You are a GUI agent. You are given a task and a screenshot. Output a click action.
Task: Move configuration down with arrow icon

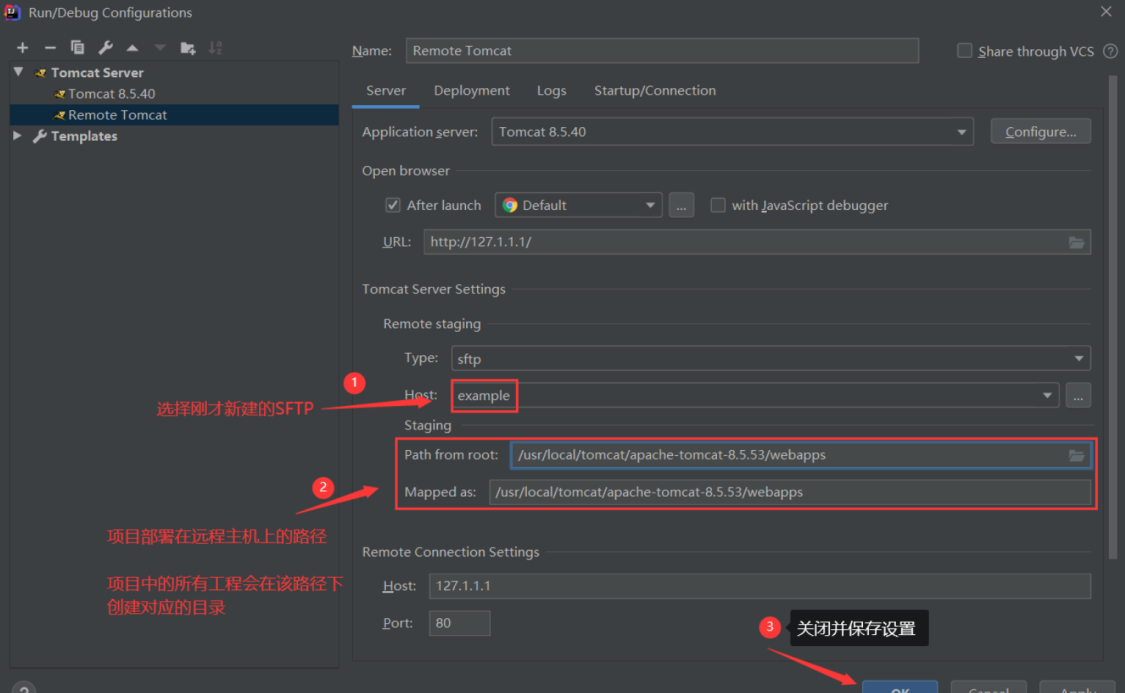tap(160, 48)
